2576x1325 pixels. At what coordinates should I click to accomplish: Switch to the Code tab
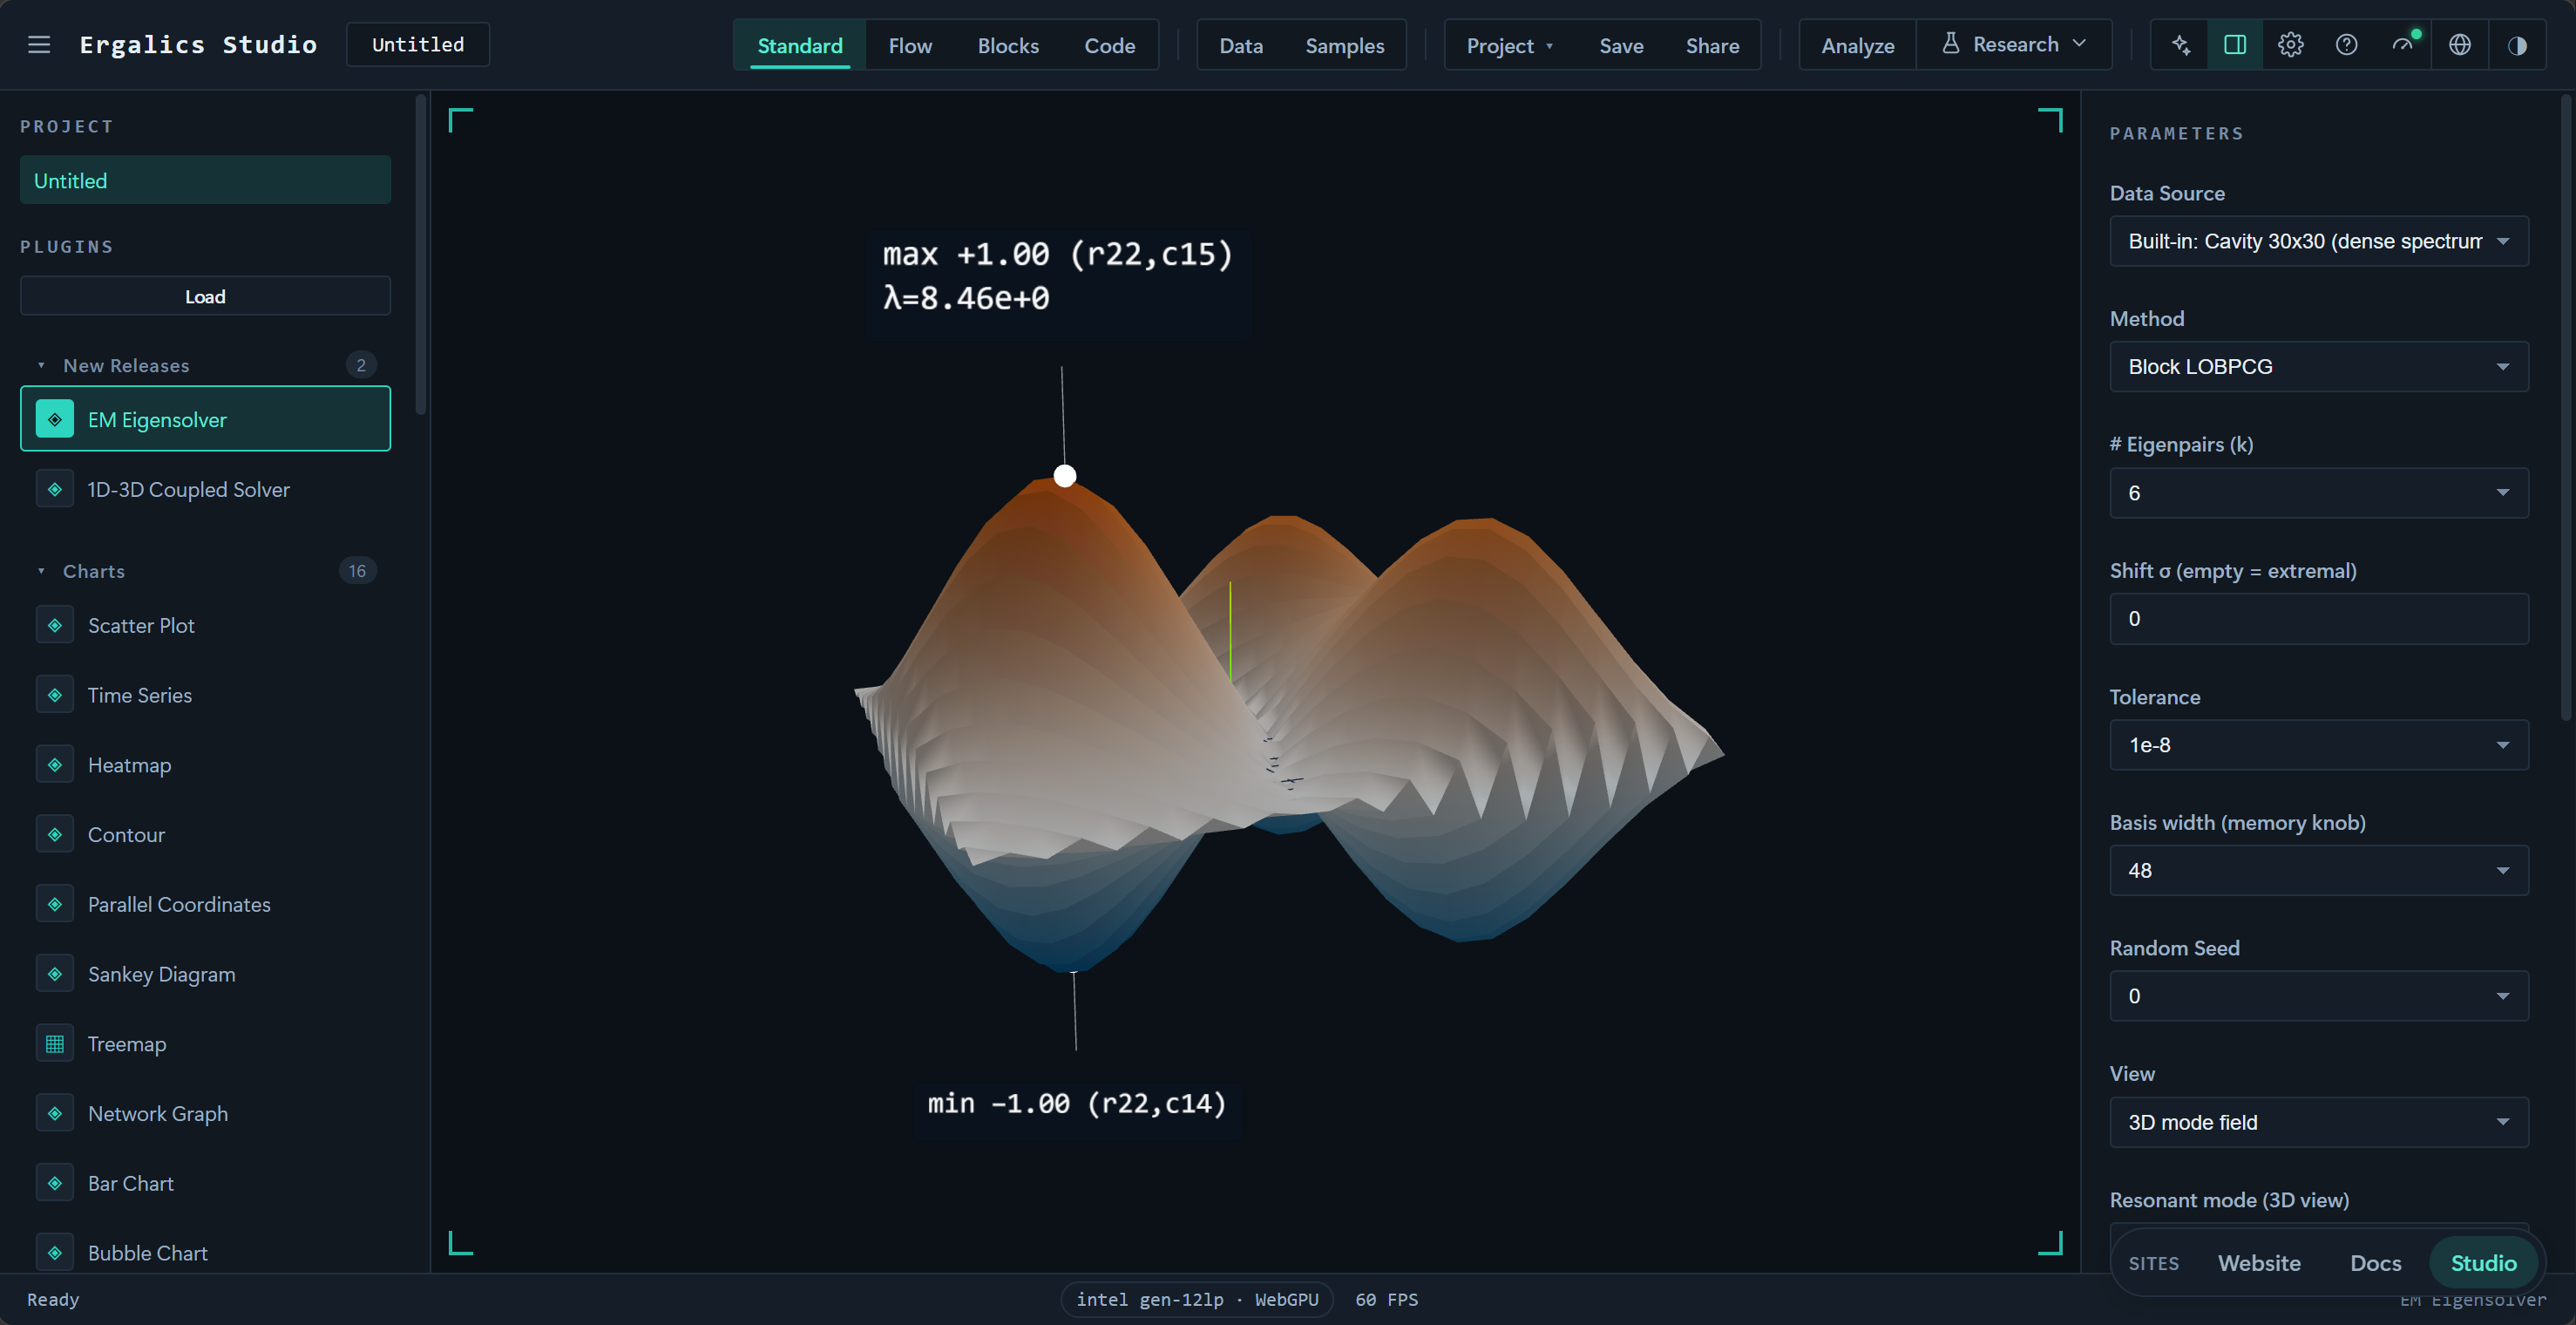1109,45
